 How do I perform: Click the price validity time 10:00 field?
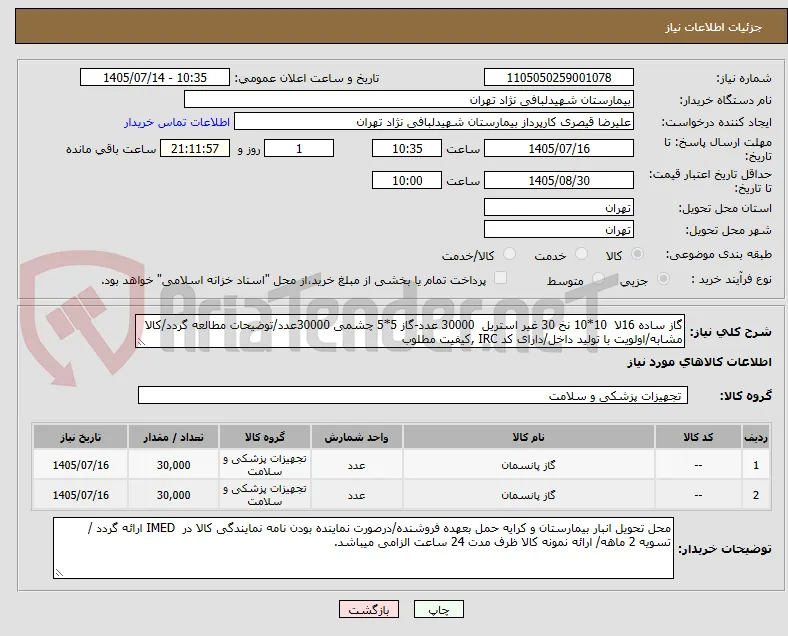pos(407,180)
